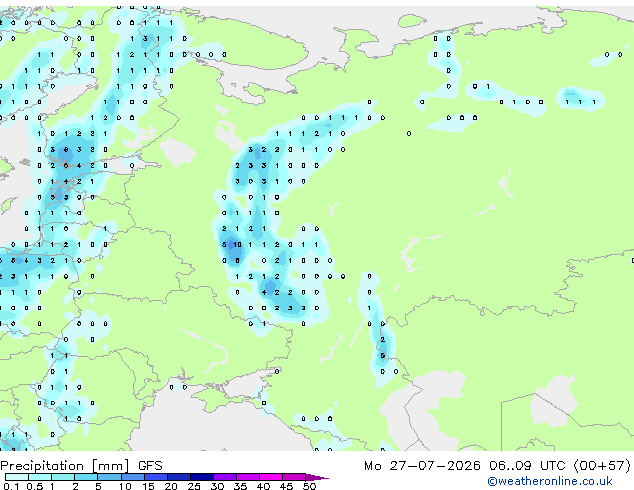The width and height of the screenshot is (634, 490).
Task: Click the '30' legend scale label
Action: tap(217, 486)
